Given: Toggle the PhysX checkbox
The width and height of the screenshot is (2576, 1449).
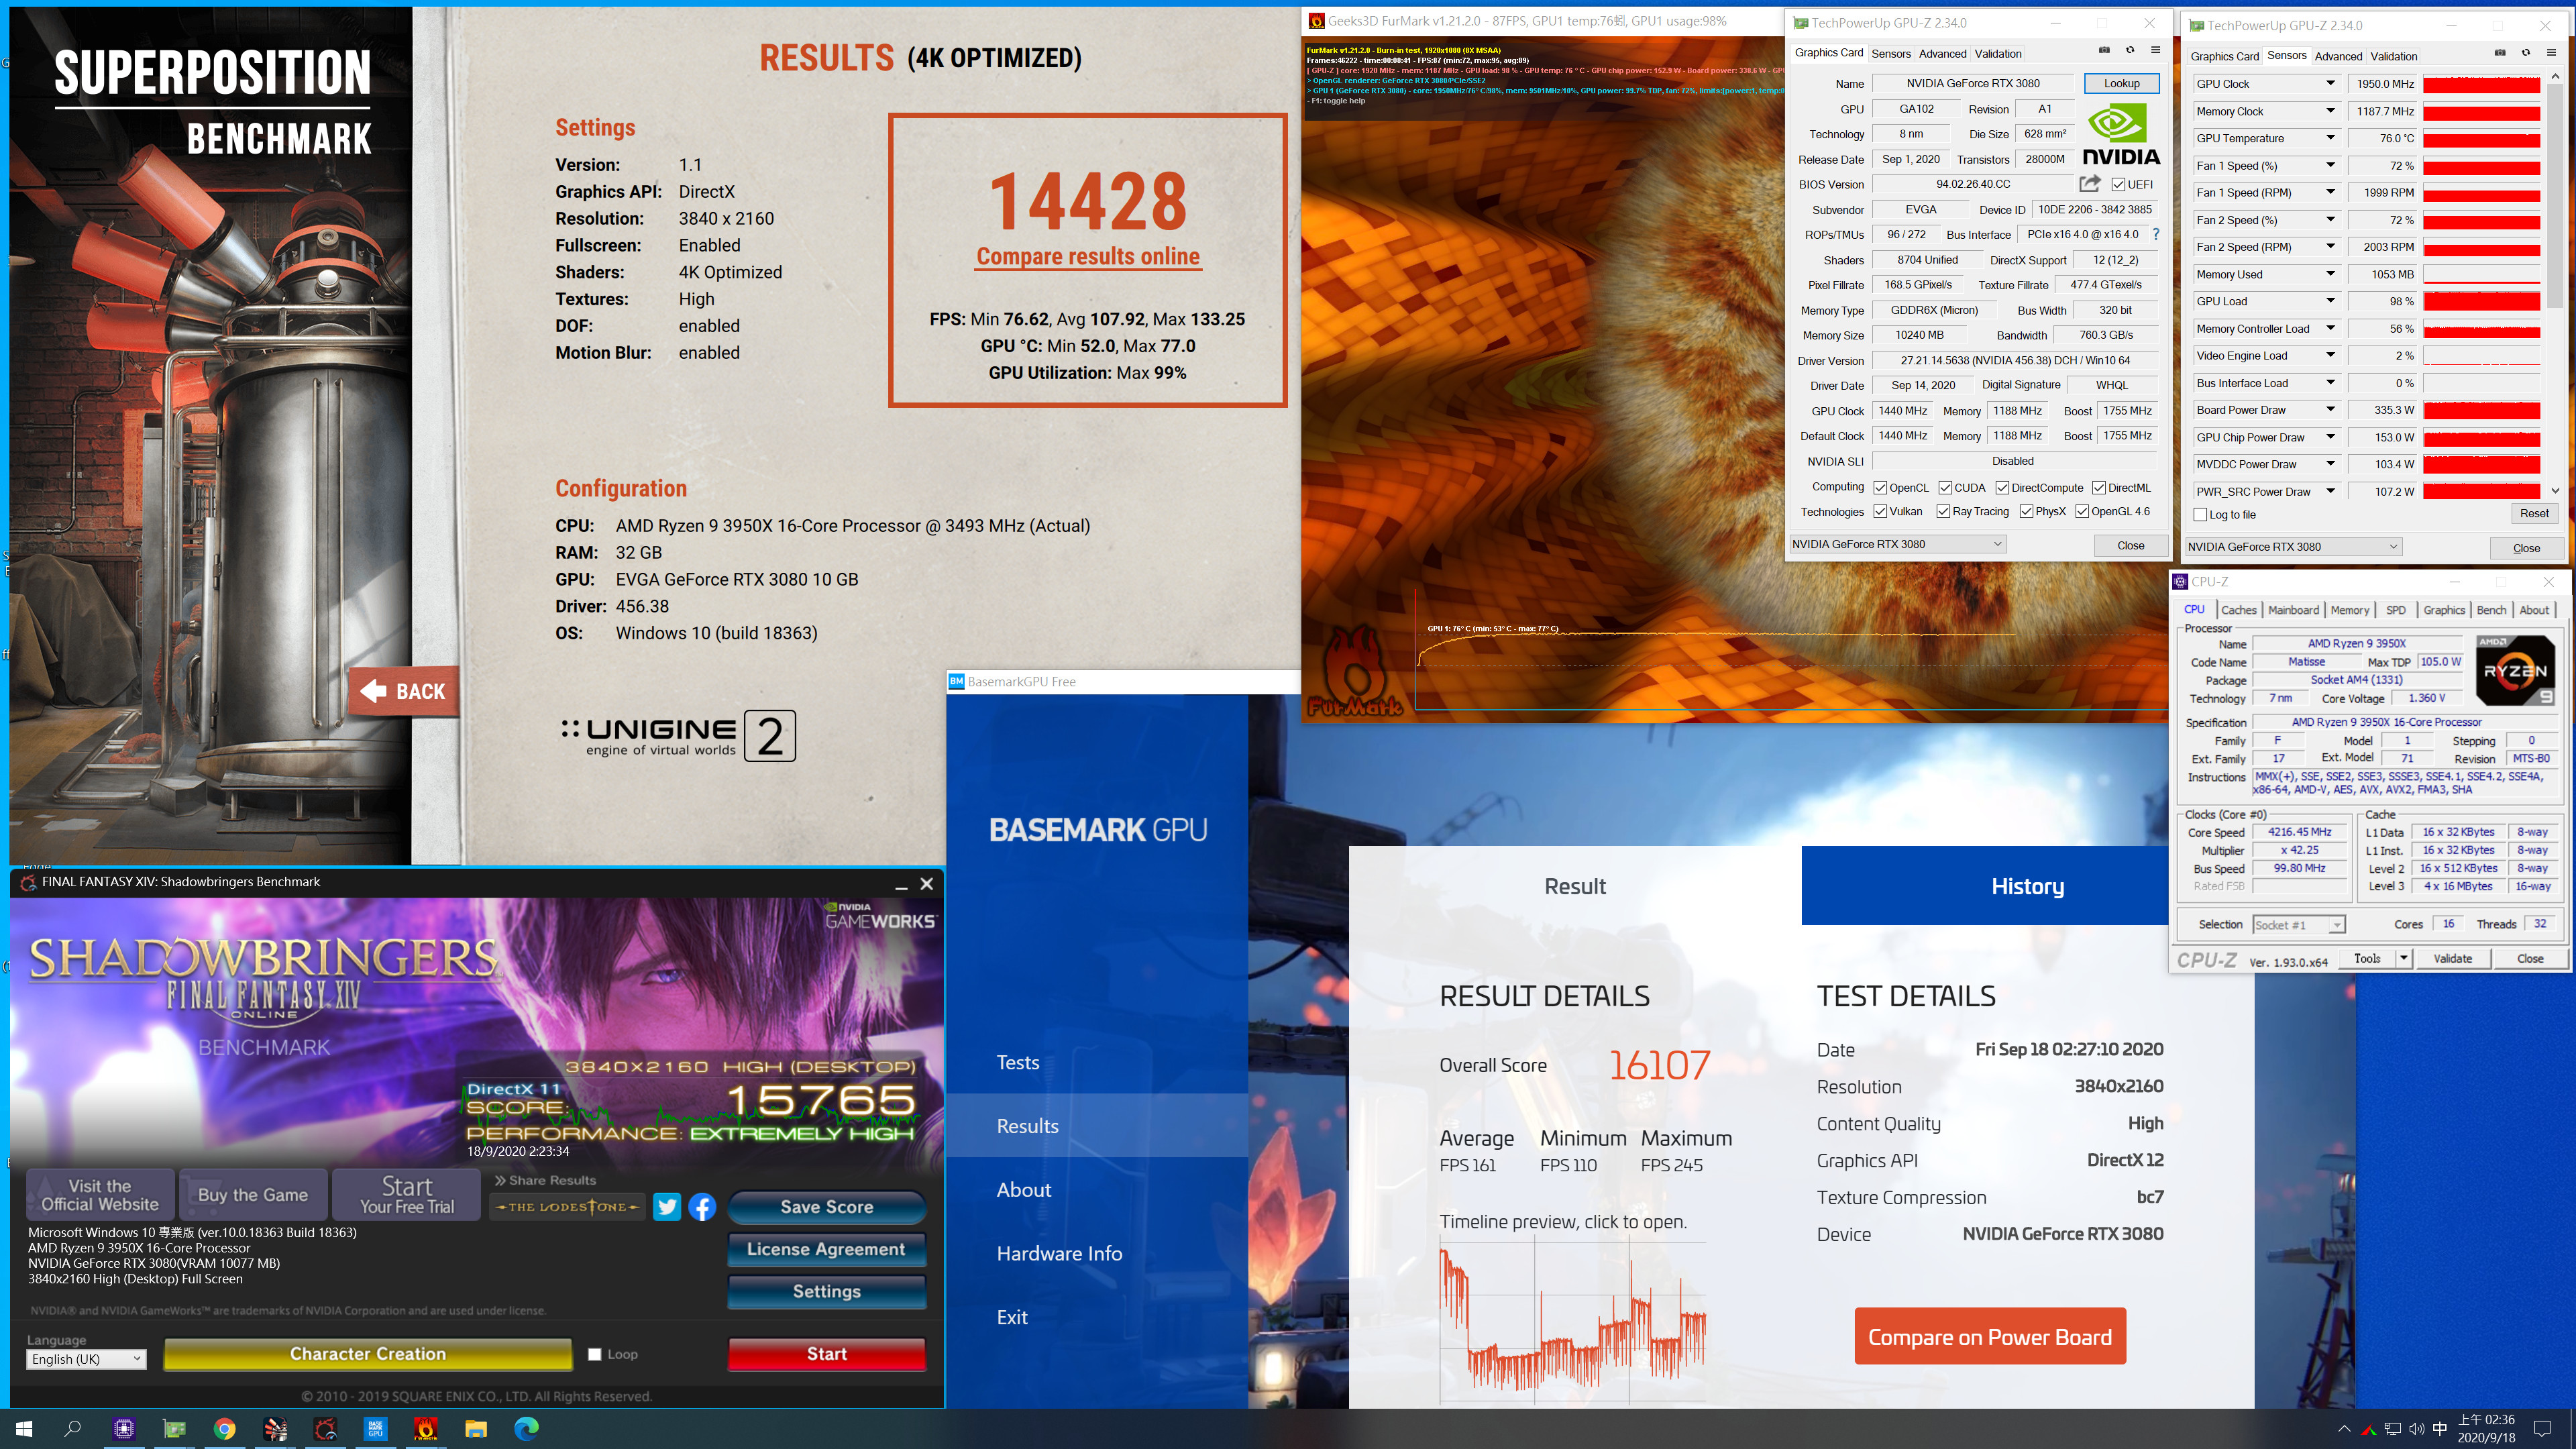Looking at the screenshot, I should (2026, 511).
